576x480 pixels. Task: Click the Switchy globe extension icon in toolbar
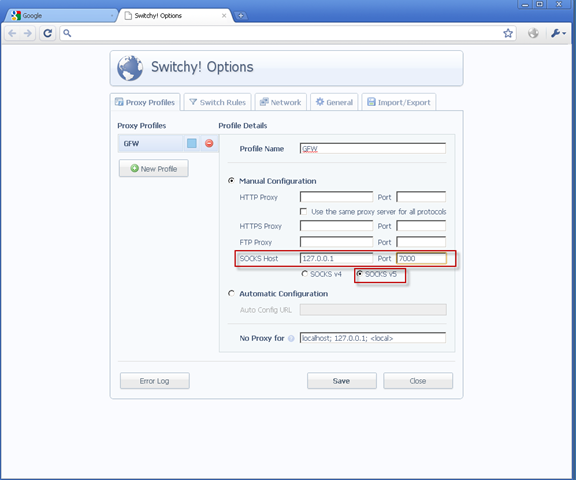[x=533, y=33]
